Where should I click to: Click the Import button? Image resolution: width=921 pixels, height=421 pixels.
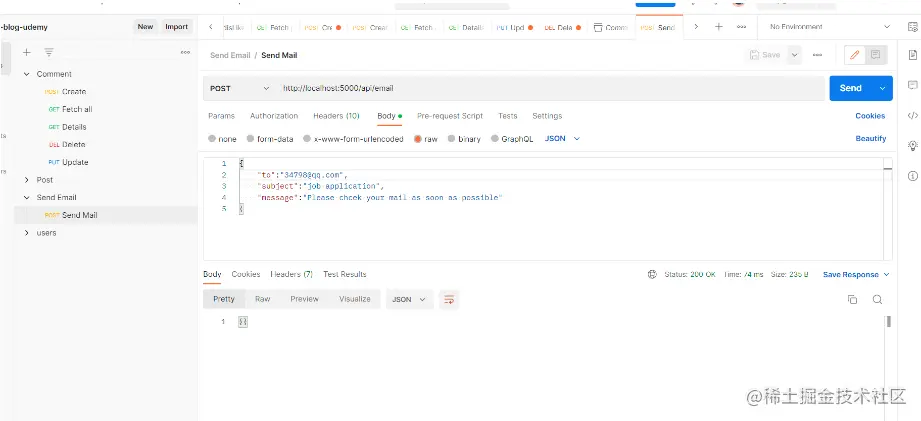pos(176,27)
